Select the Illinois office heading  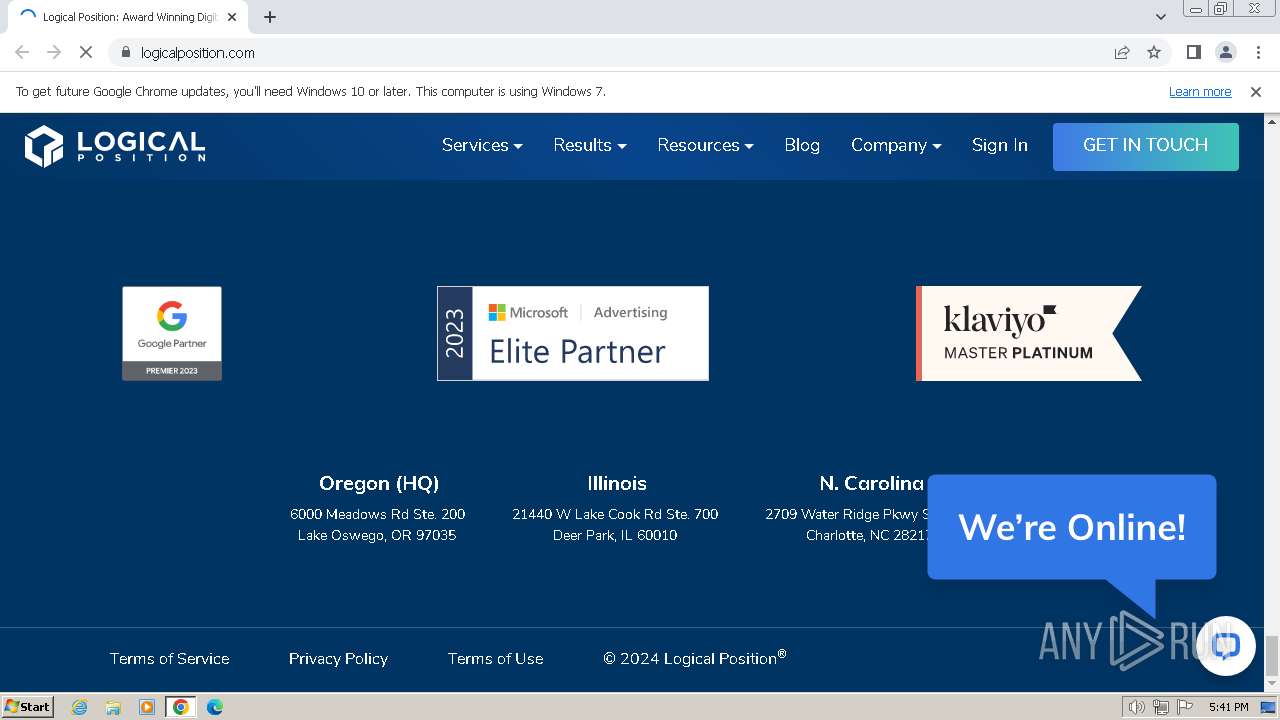point(617,483)
